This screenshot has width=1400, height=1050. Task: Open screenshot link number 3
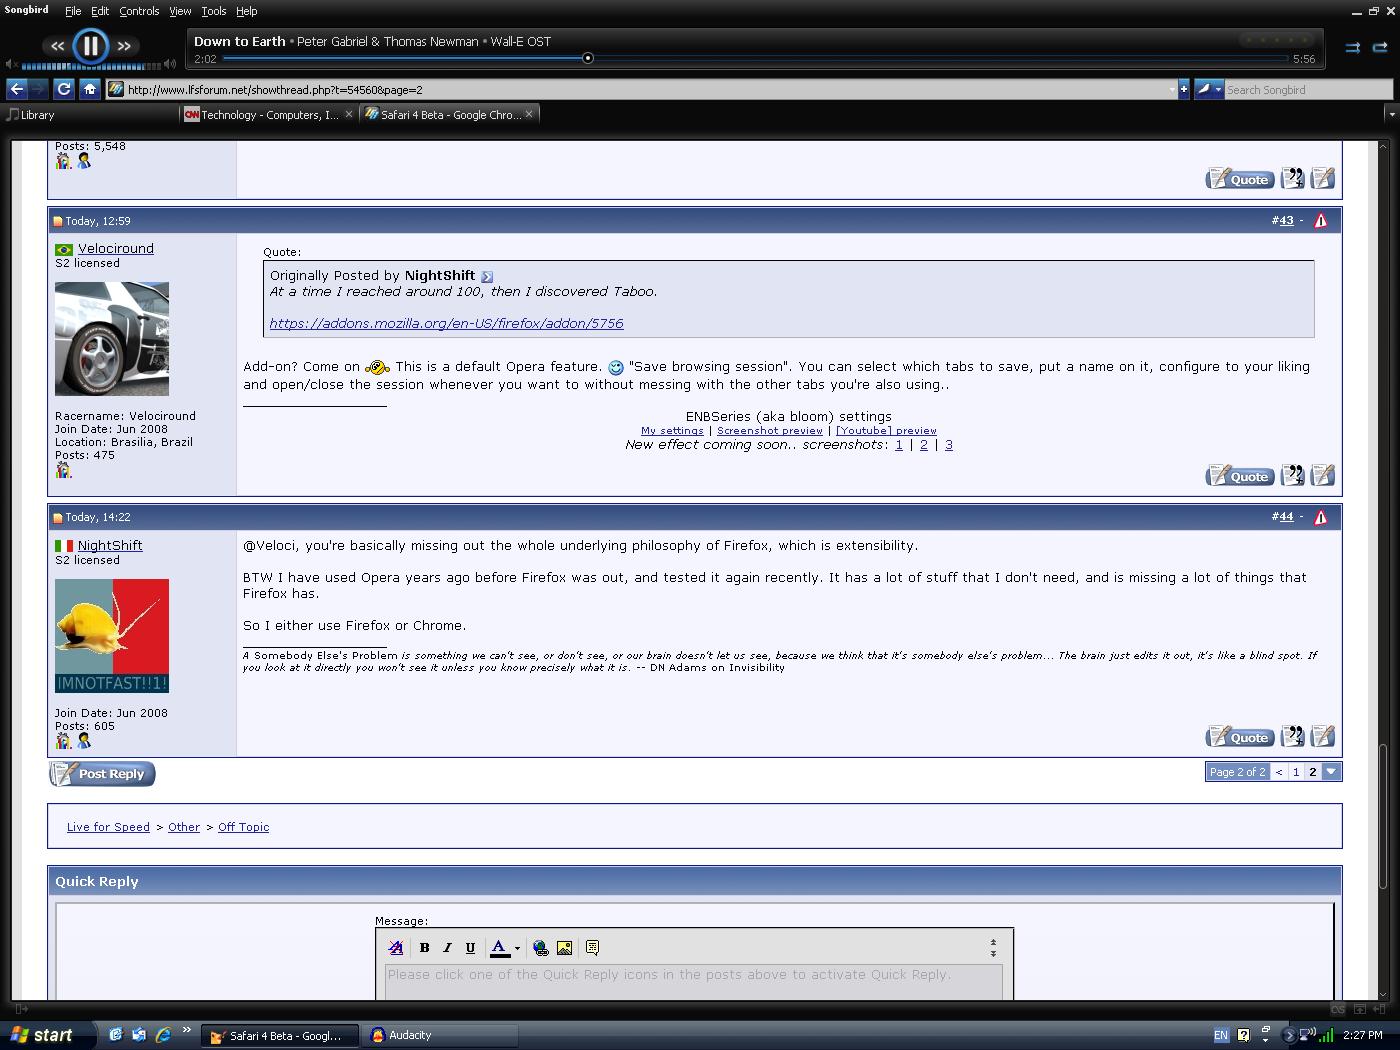(x=949, y=445)
